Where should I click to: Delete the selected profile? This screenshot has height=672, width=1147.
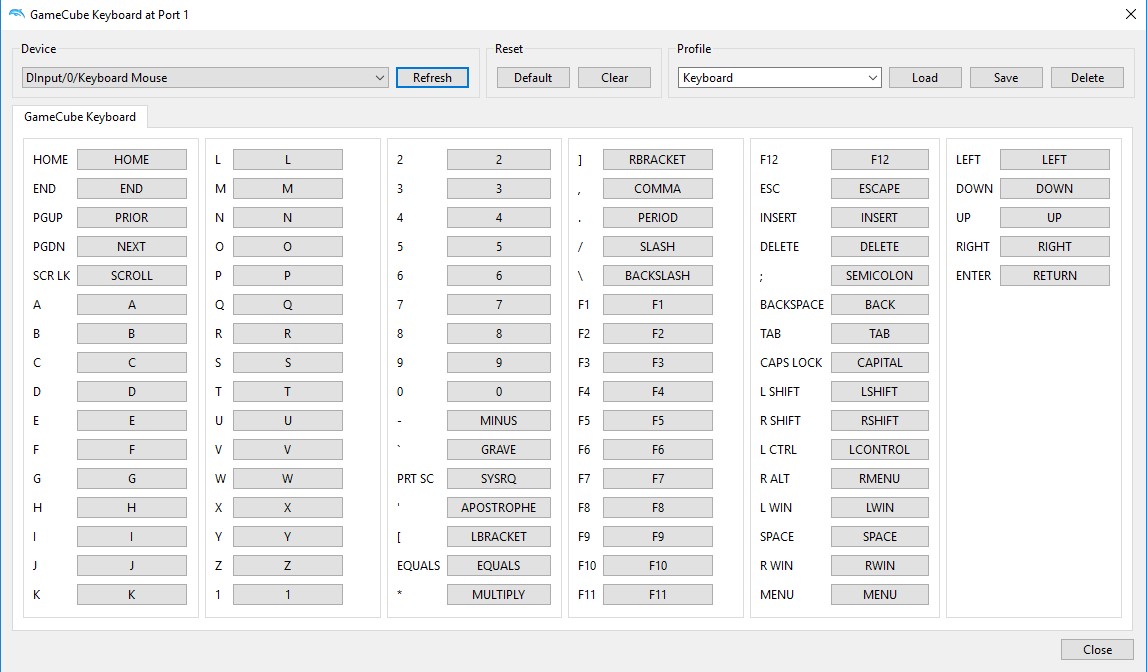click(x=1087, y=78)
